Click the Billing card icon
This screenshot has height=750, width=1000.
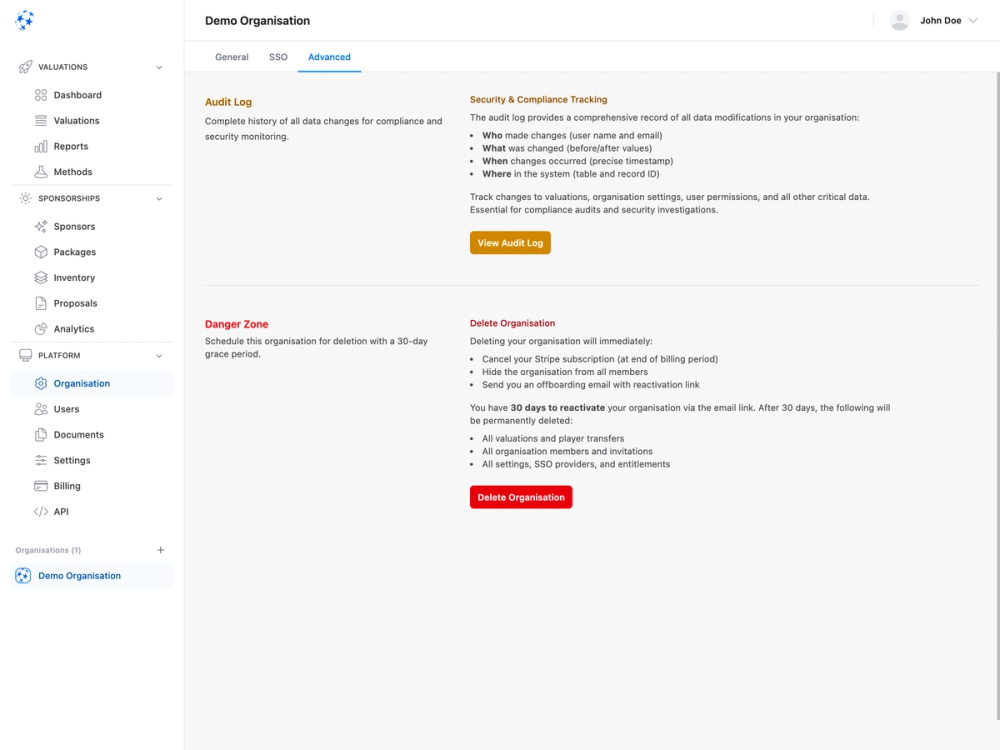click(41, 486)
